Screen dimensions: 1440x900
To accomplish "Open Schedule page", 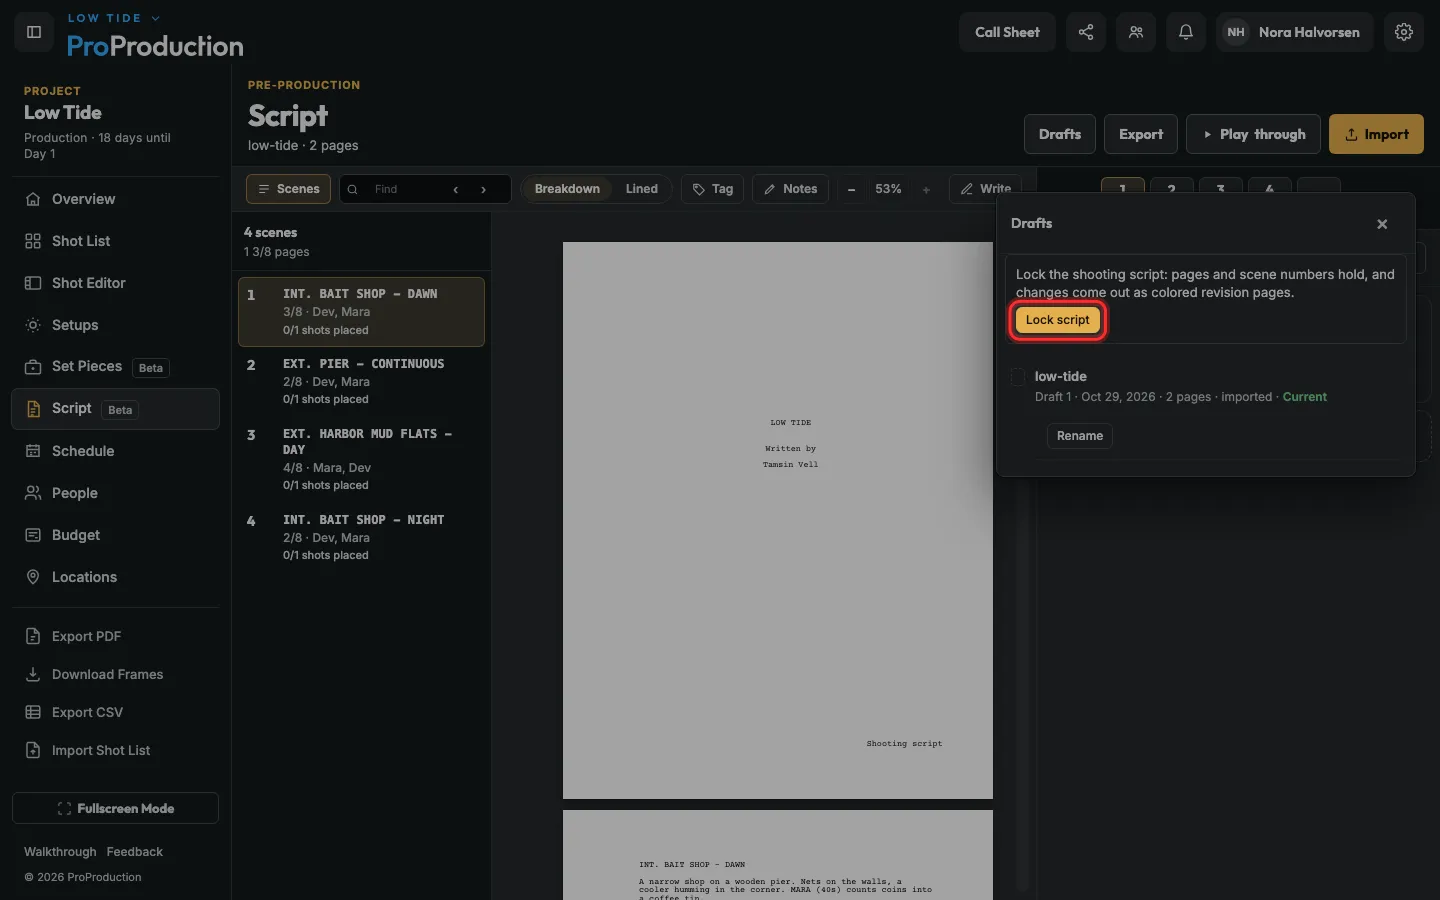I will tap(116, 451).
